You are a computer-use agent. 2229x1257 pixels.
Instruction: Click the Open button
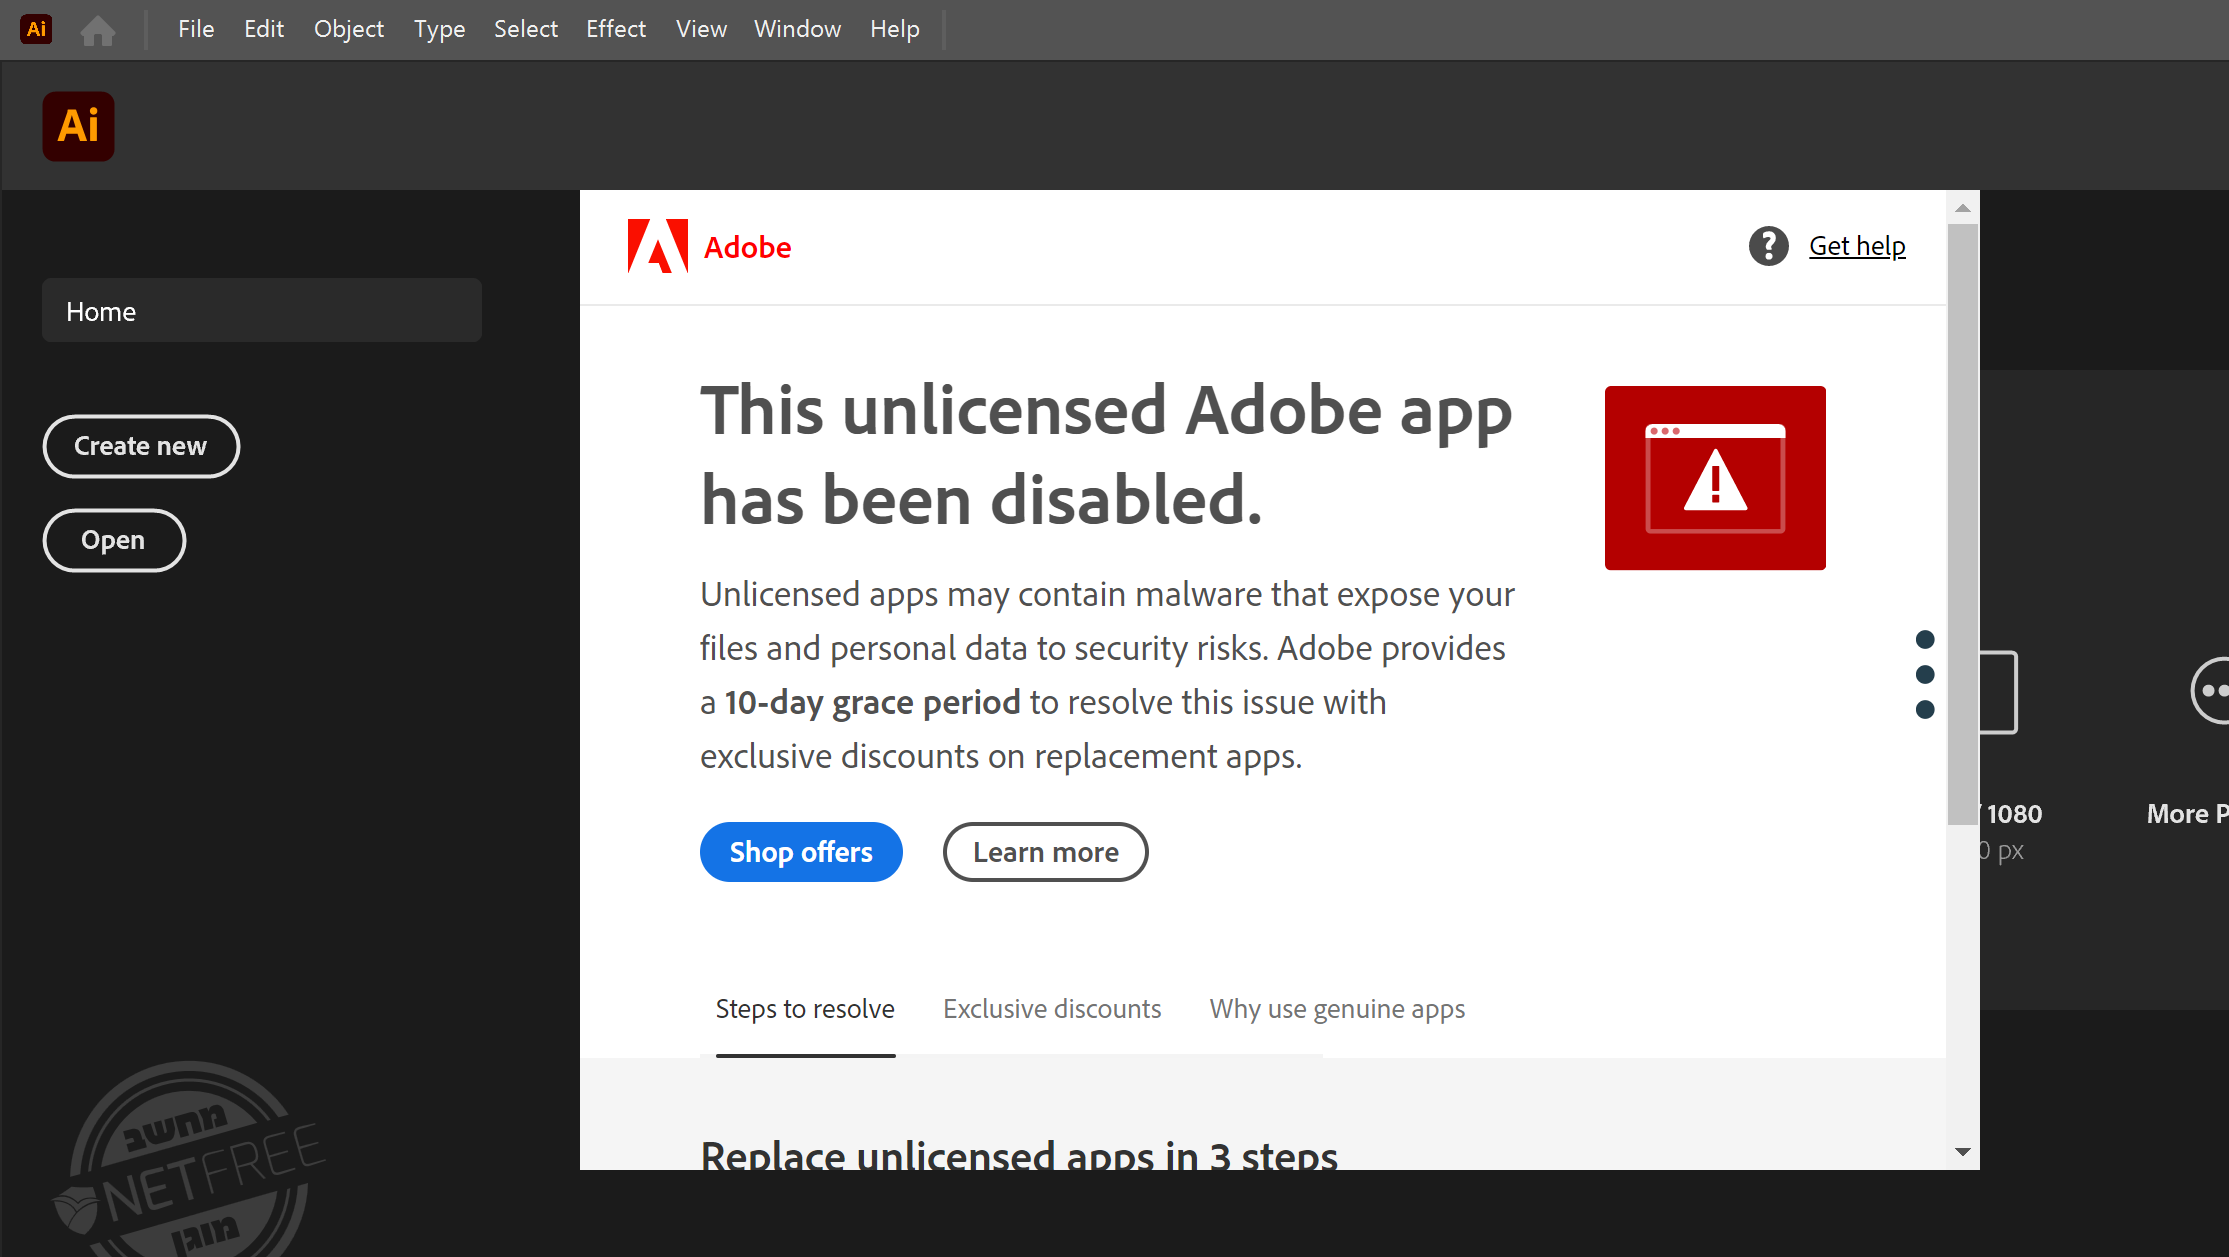click(x=114, y=540)
